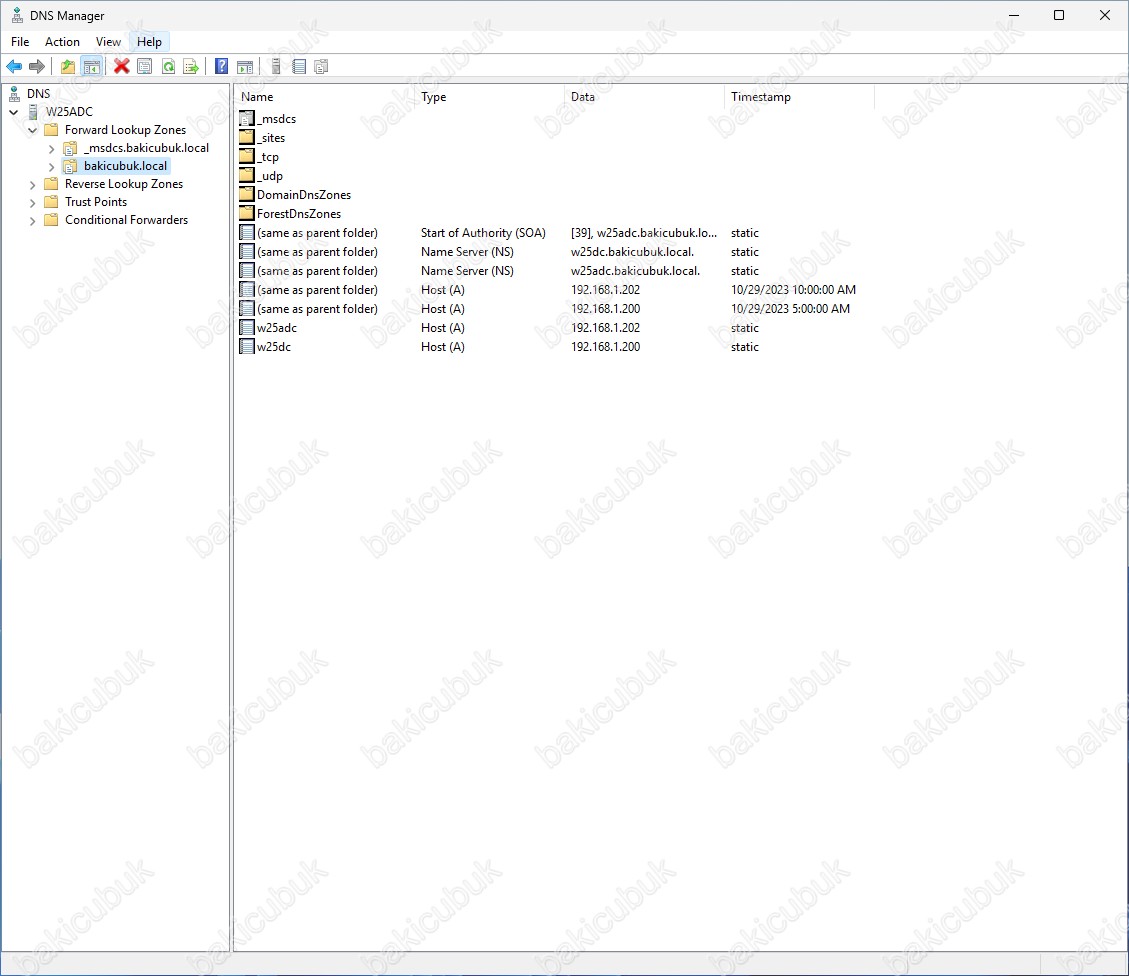Click the Export List toolbar icon
The height and width of the screenshot is (976, 1129).
click(191, 67)
